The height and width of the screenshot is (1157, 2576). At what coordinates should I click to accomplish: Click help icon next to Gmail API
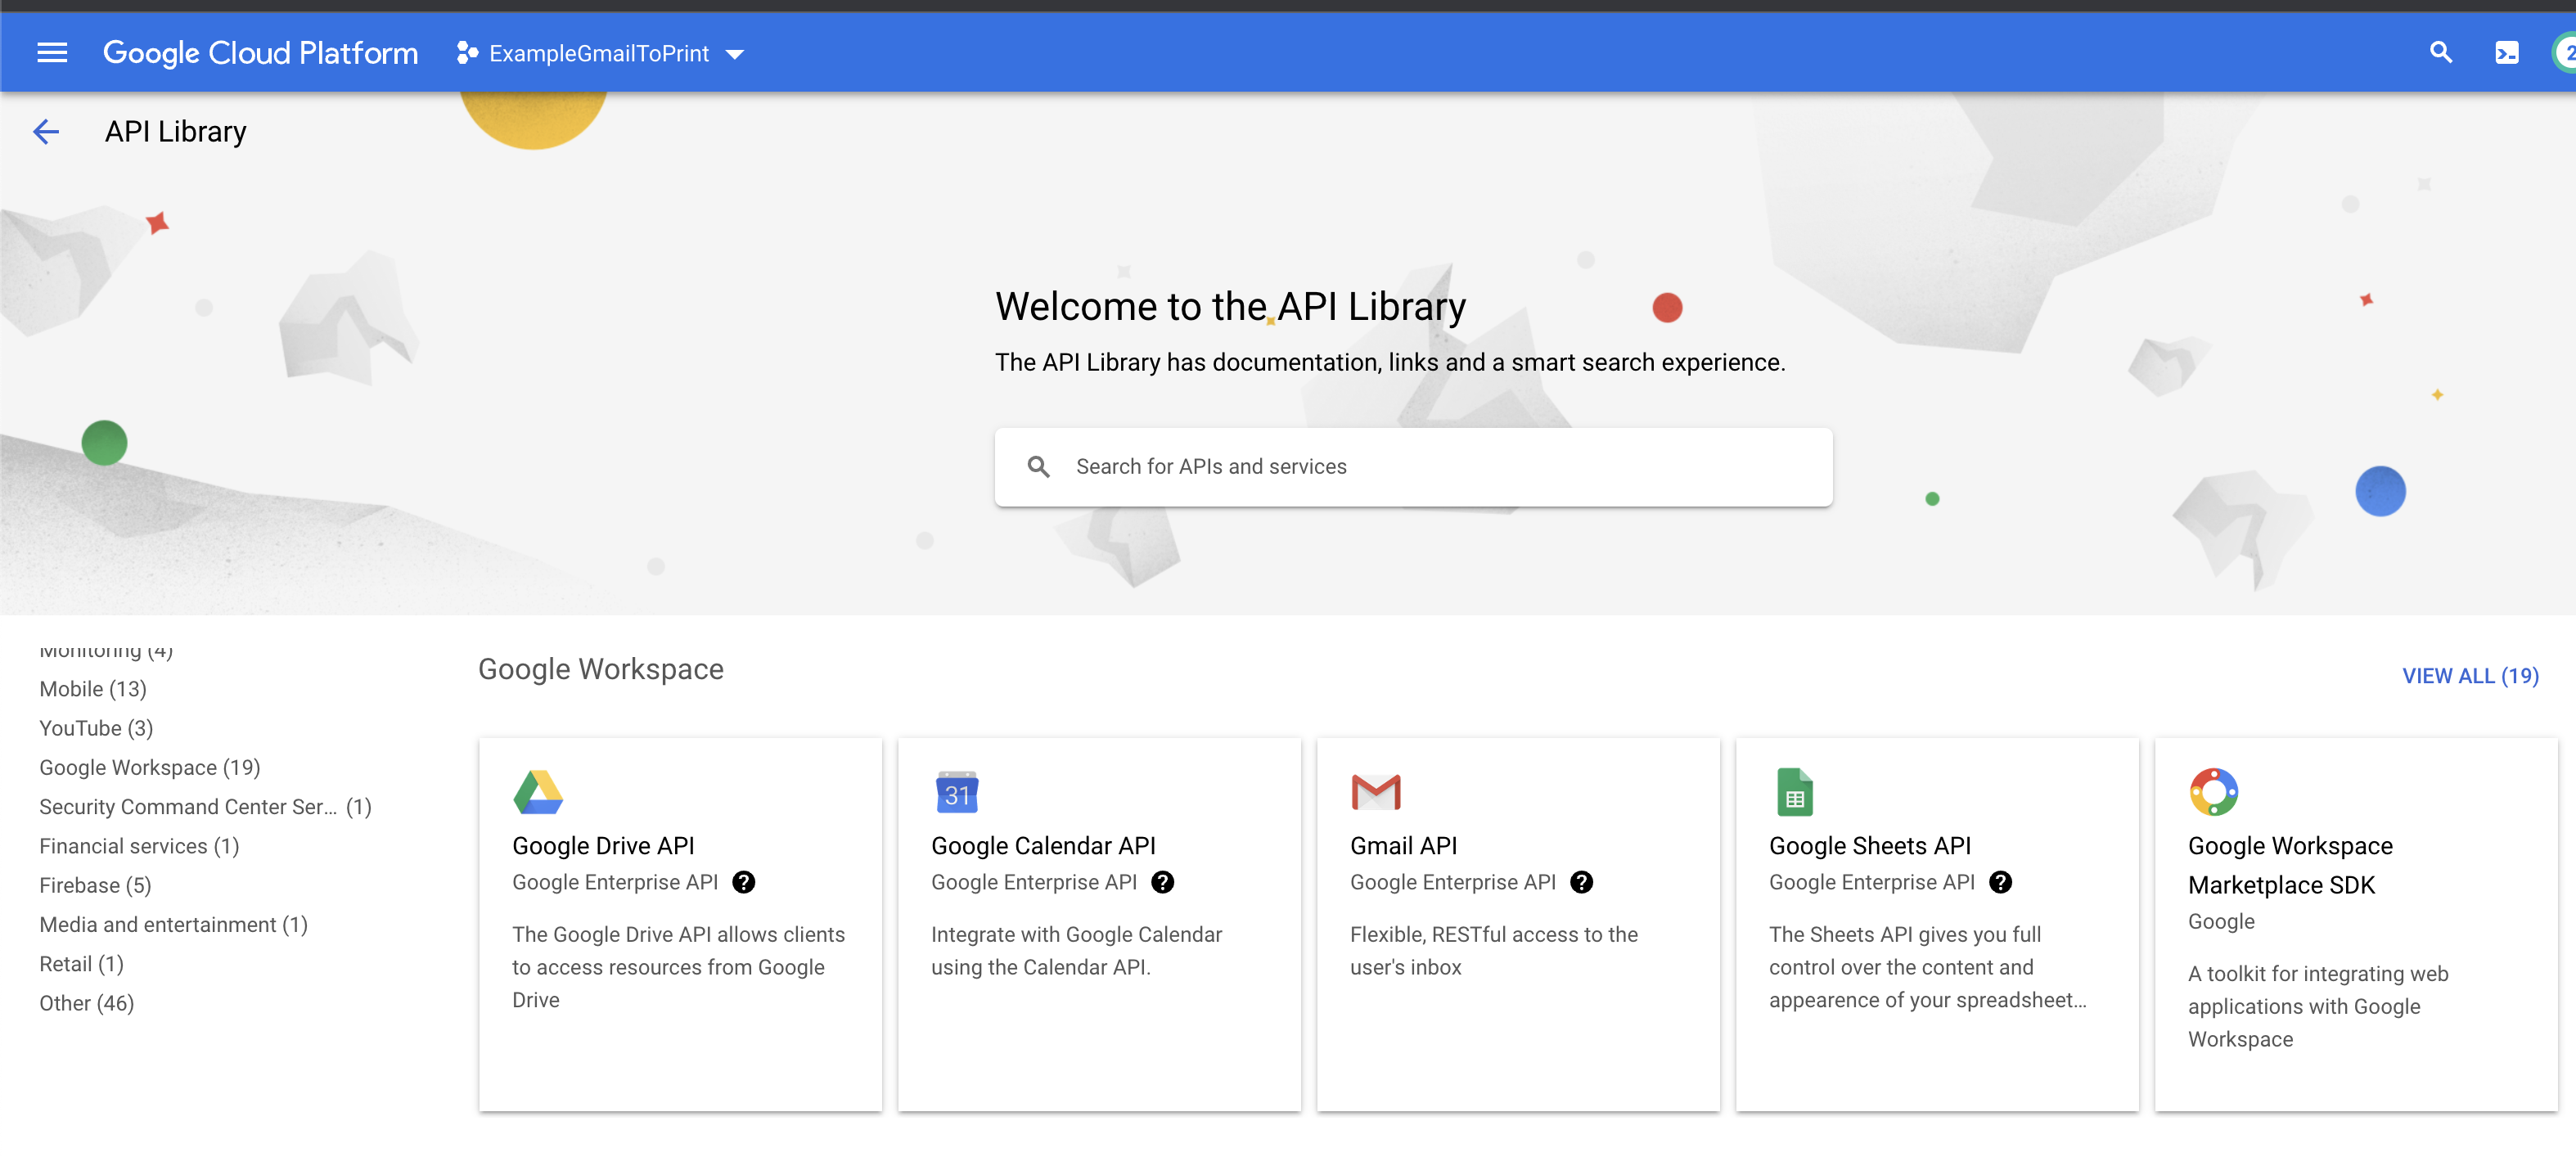(1581, 882)
